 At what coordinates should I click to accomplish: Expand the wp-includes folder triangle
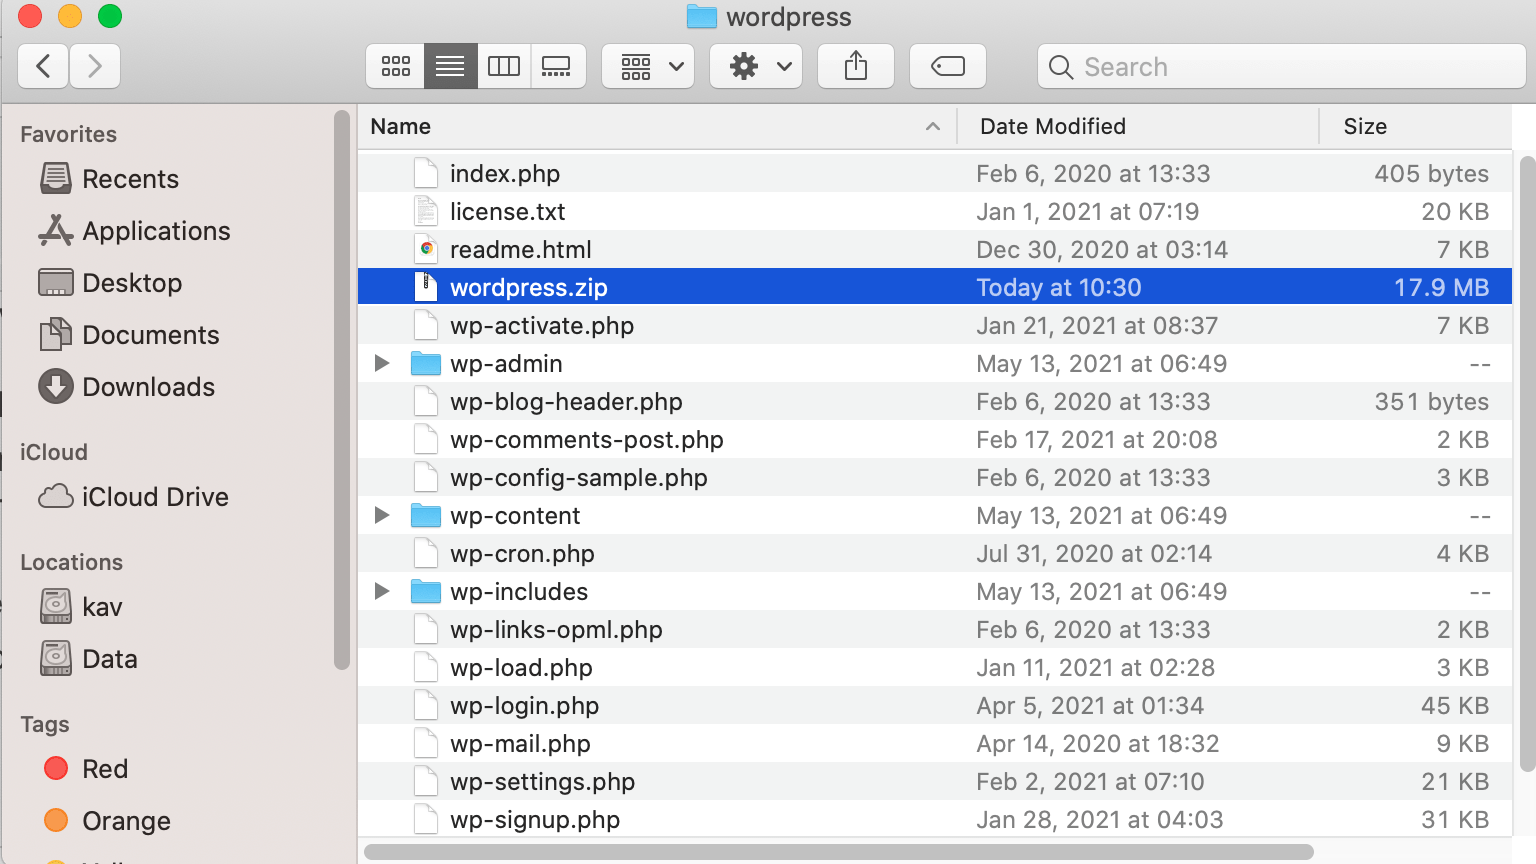click(x=381, y=592)
